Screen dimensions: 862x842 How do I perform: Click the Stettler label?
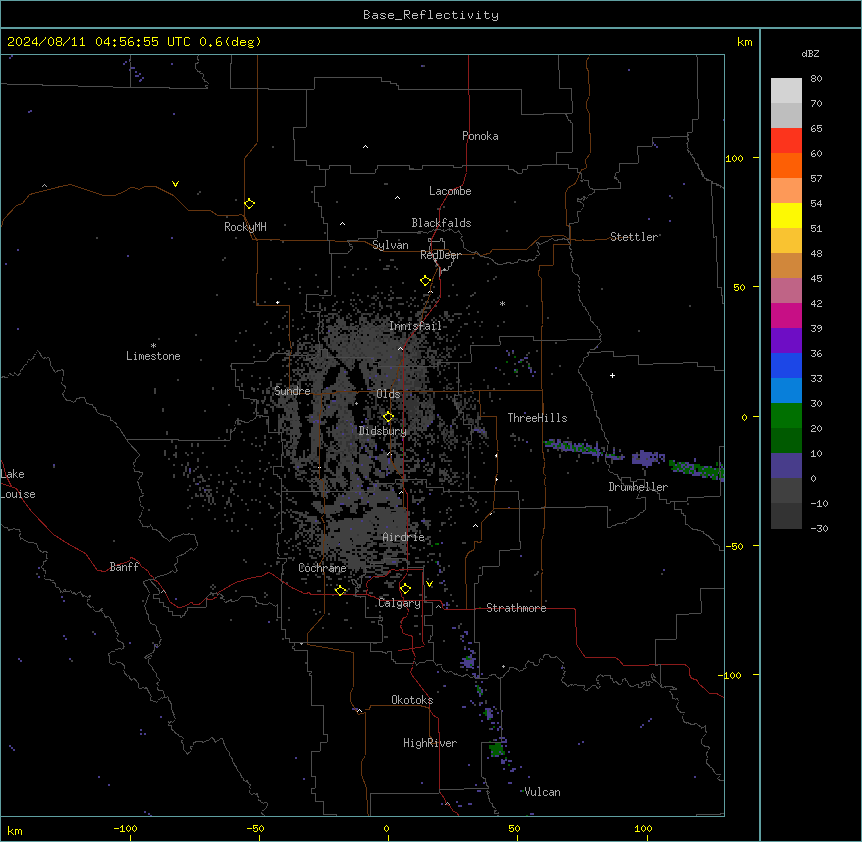tap(634, 237)
